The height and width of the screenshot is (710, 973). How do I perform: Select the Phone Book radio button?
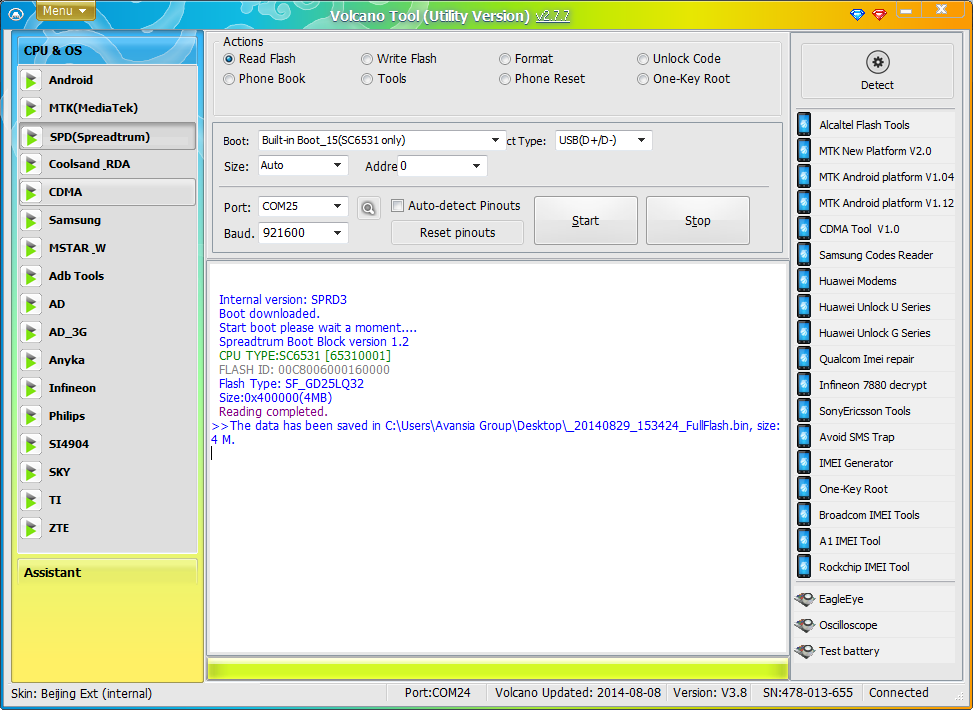[x=229, y=79]
